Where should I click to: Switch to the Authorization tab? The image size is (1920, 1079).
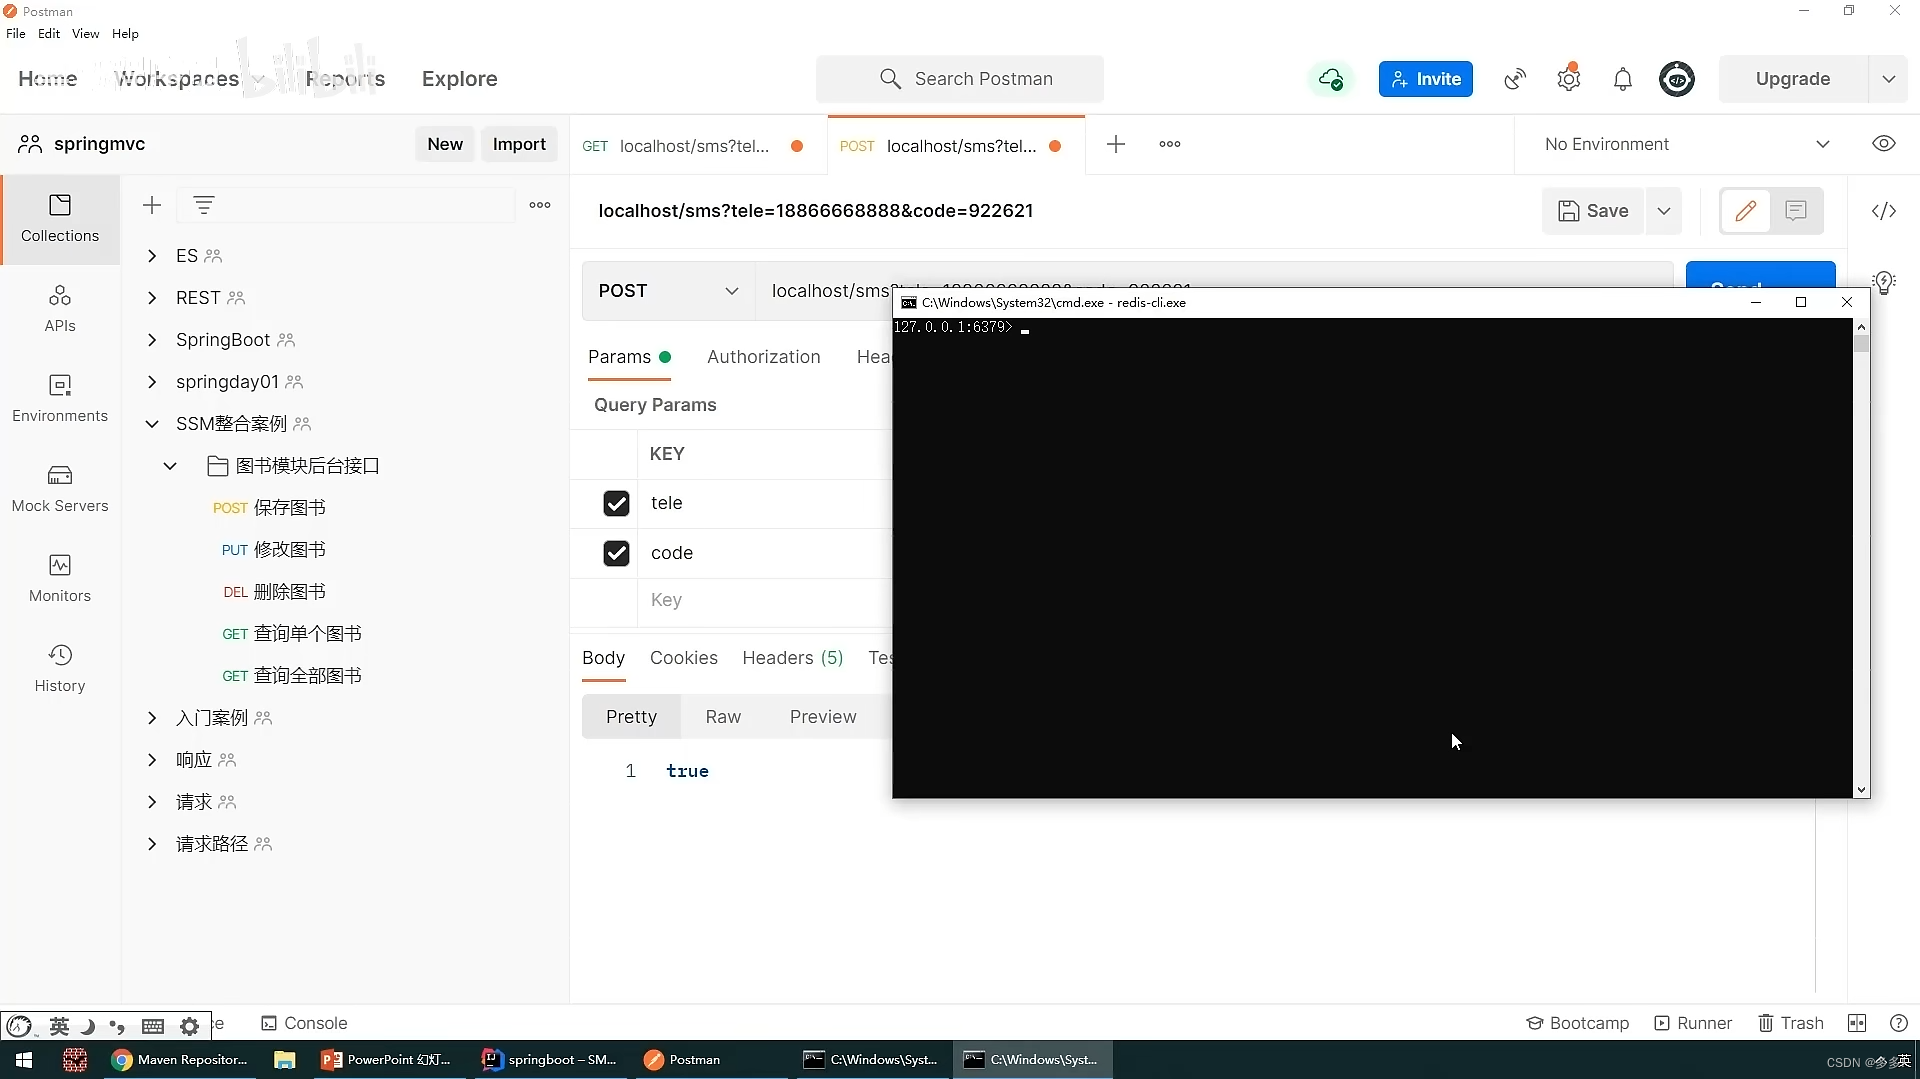[x=763, y=357]
